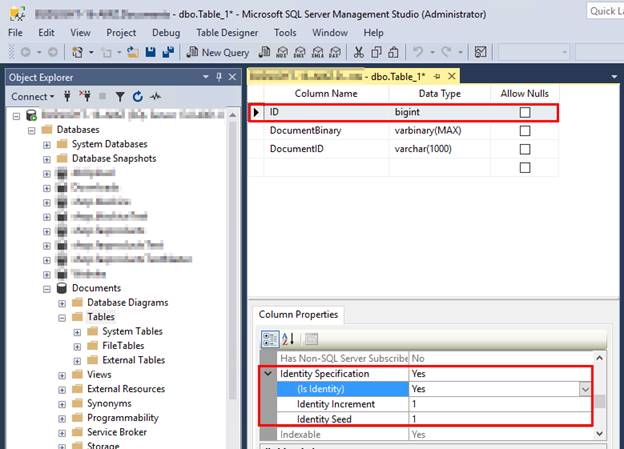The height and width of the screenshot is (449, 624).
Task: Open the Tools menu
Action: (x=285, y=33)
